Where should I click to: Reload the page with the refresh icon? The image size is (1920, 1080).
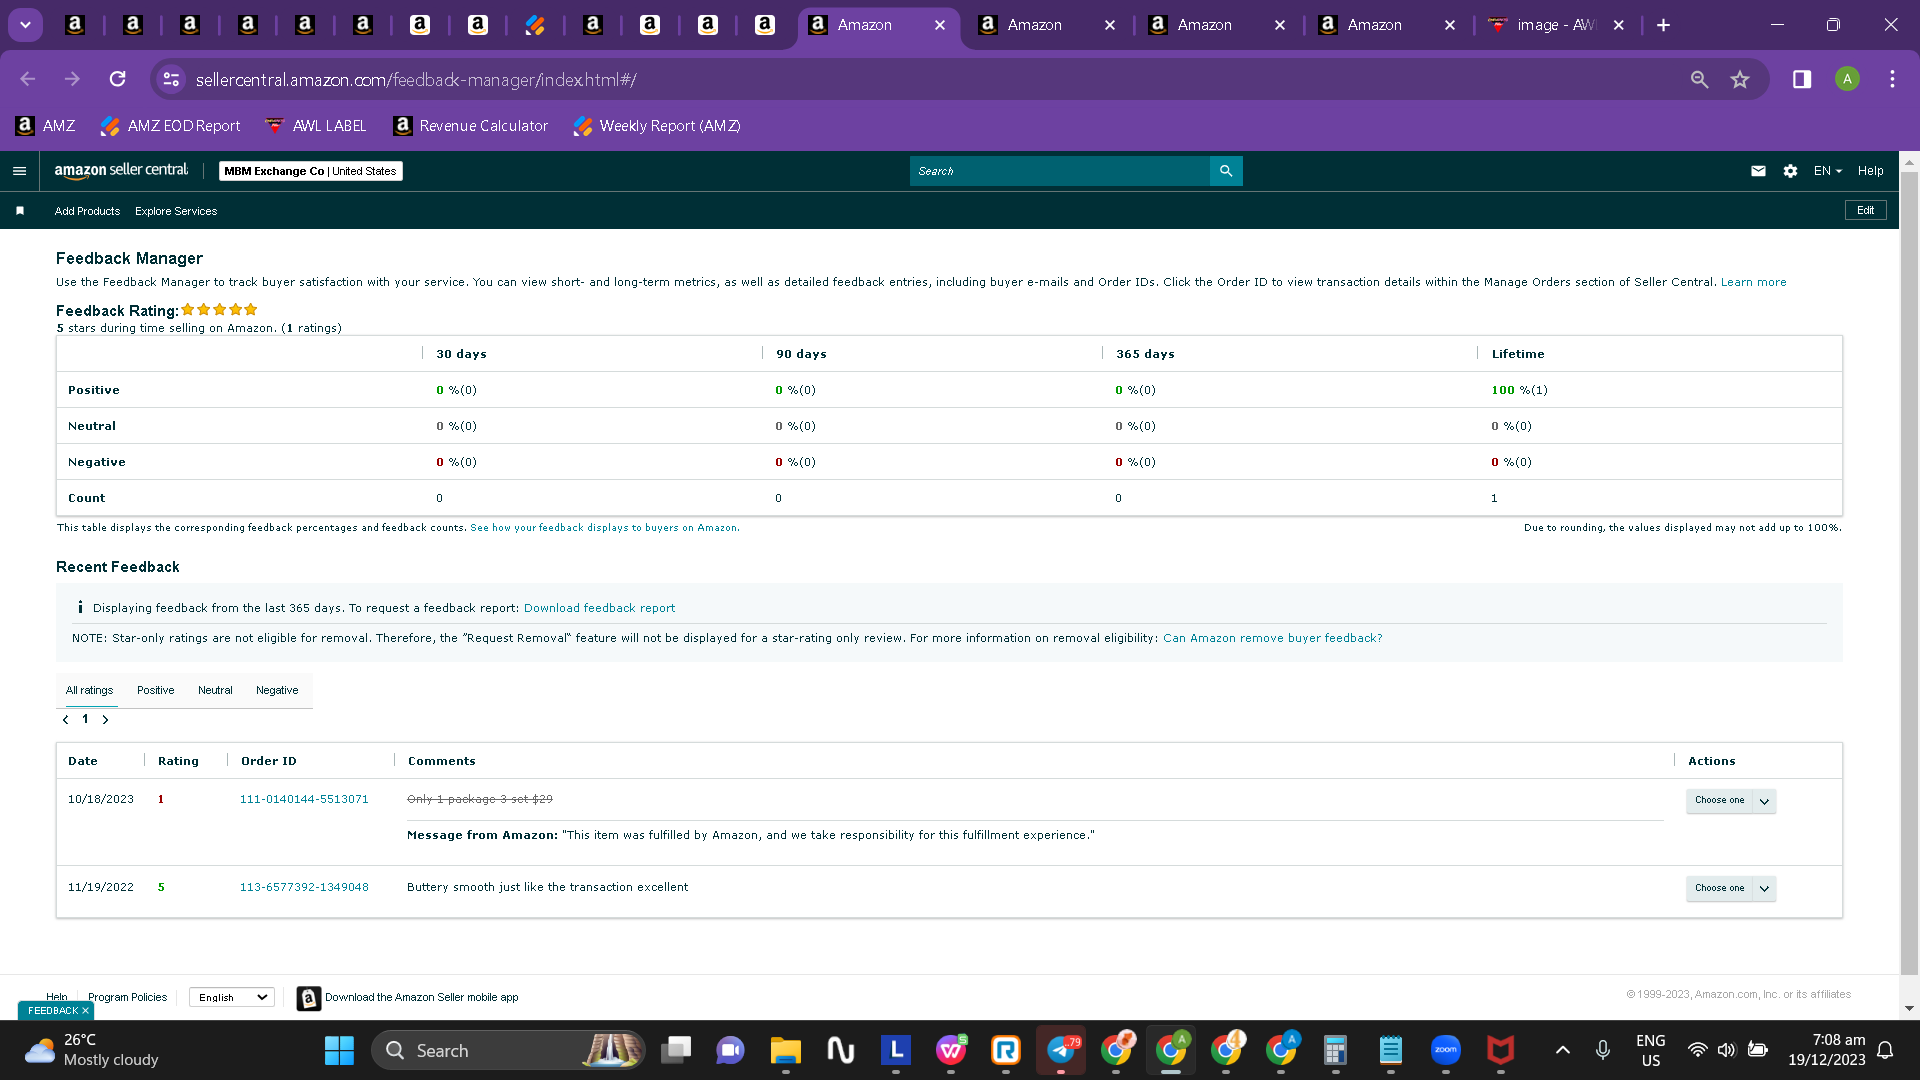118,79
